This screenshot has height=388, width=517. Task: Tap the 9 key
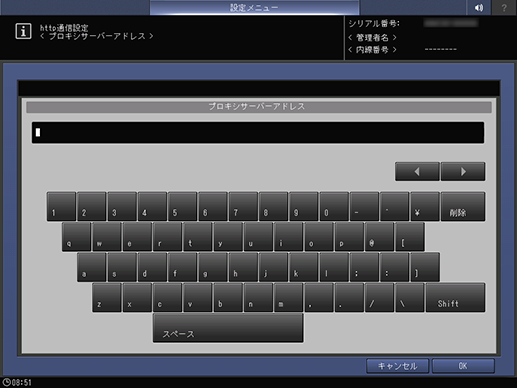pos(304,206)
